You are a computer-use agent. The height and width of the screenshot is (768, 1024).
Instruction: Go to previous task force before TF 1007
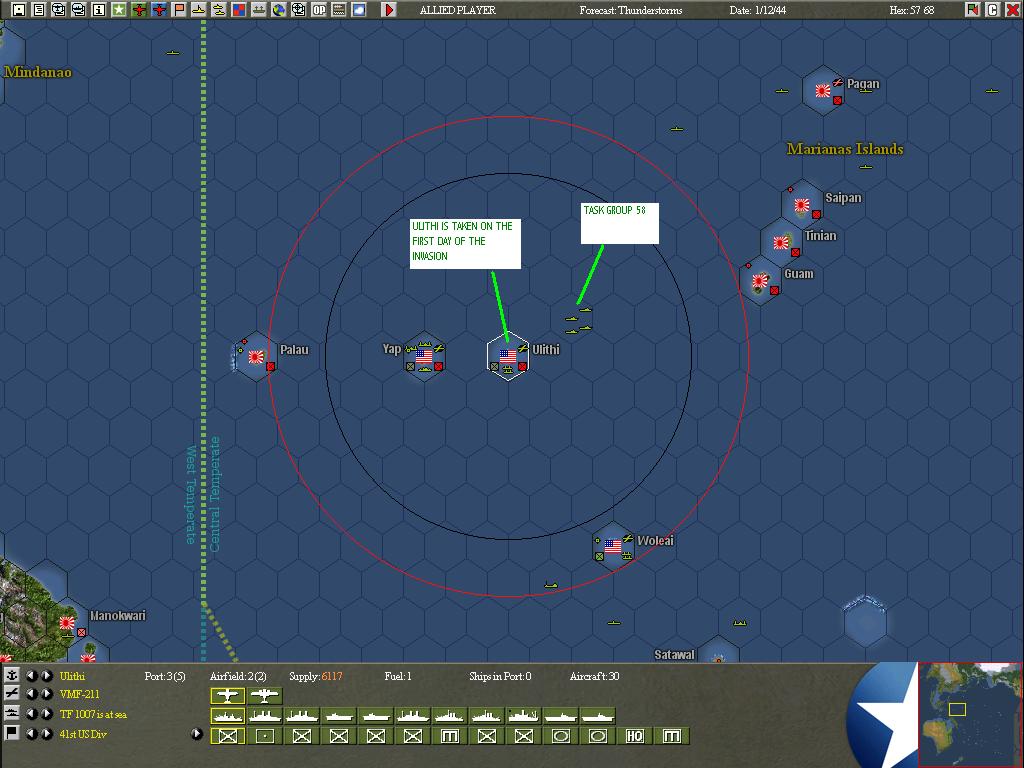tap(31, 713)
